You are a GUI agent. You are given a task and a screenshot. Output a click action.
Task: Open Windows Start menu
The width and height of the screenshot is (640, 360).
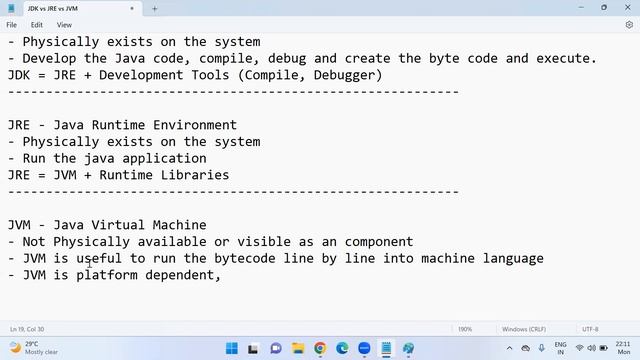[x=231, y=348]
